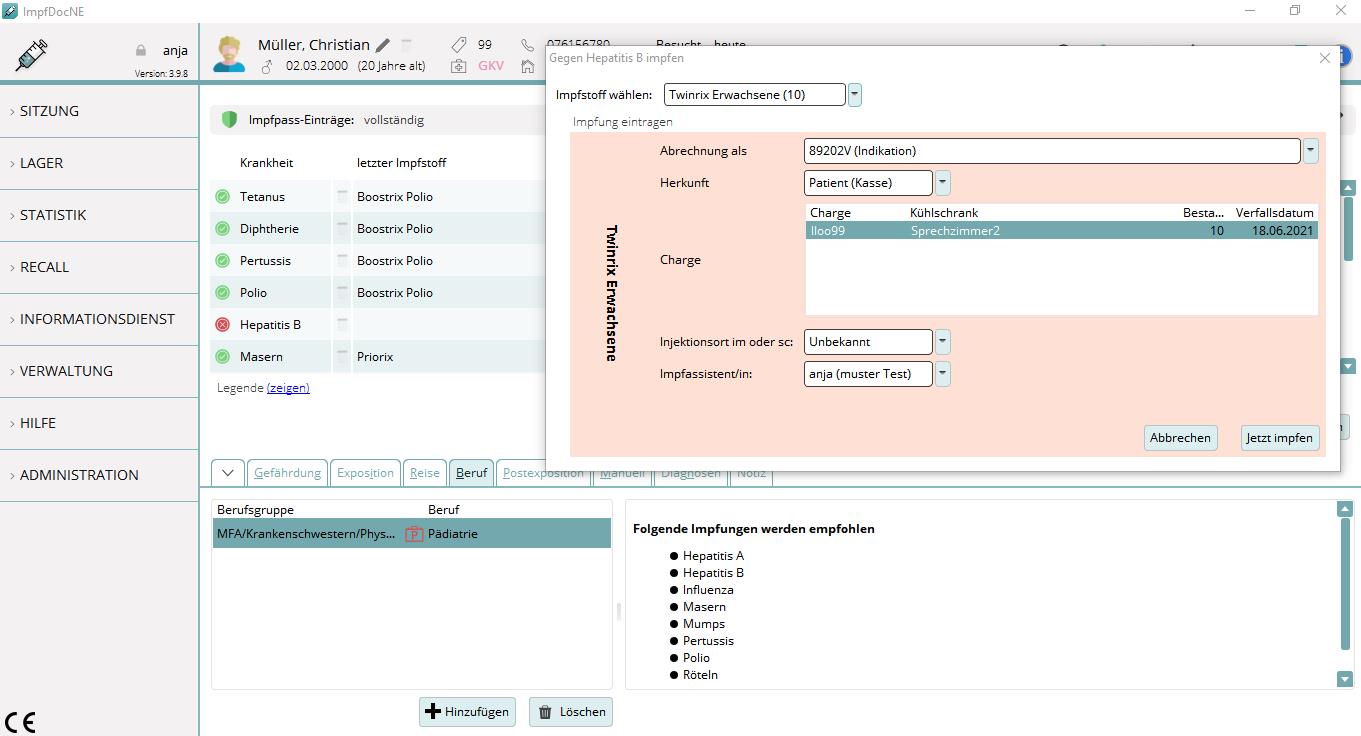The width and height of the screenshot is (1361, 736).
Task: Click the Herkunft field Patient (Kasse)
Action: pyautogui.click(x=868, y=183)
